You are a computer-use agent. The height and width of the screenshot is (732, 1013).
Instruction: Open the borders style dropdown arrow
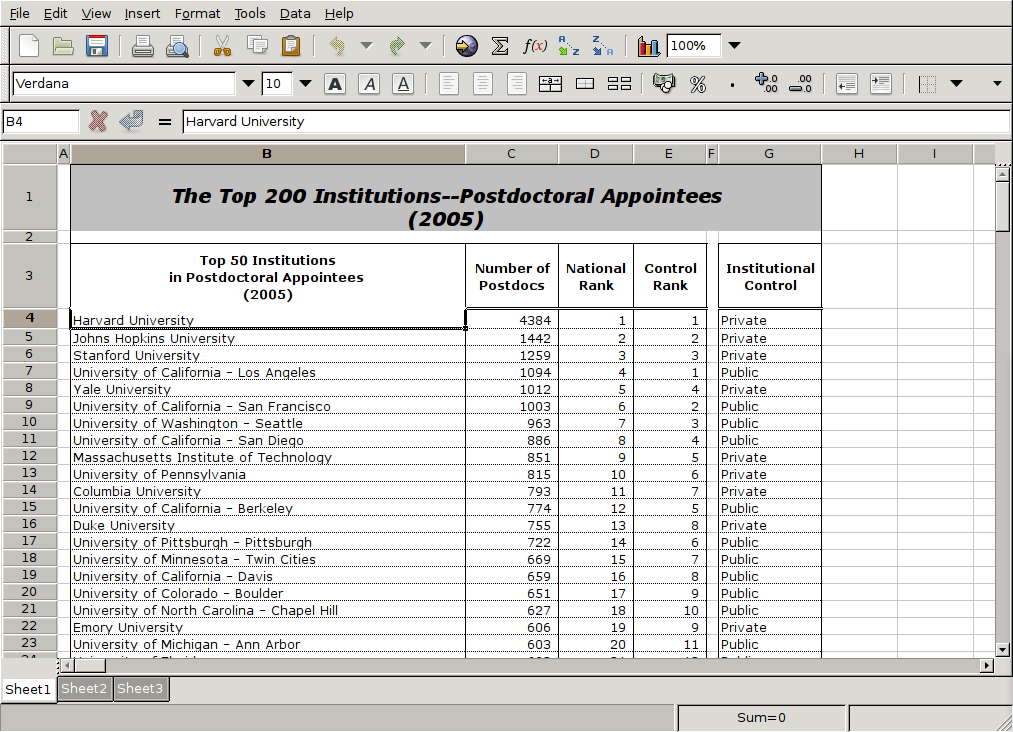pos(957,83)
